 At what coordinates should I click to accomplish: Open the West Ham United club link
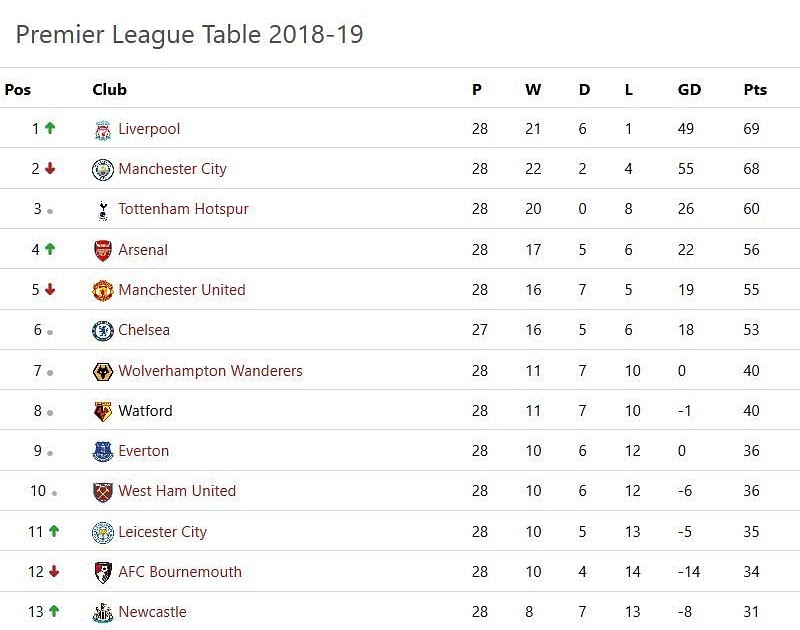click(x=177, y=491)
